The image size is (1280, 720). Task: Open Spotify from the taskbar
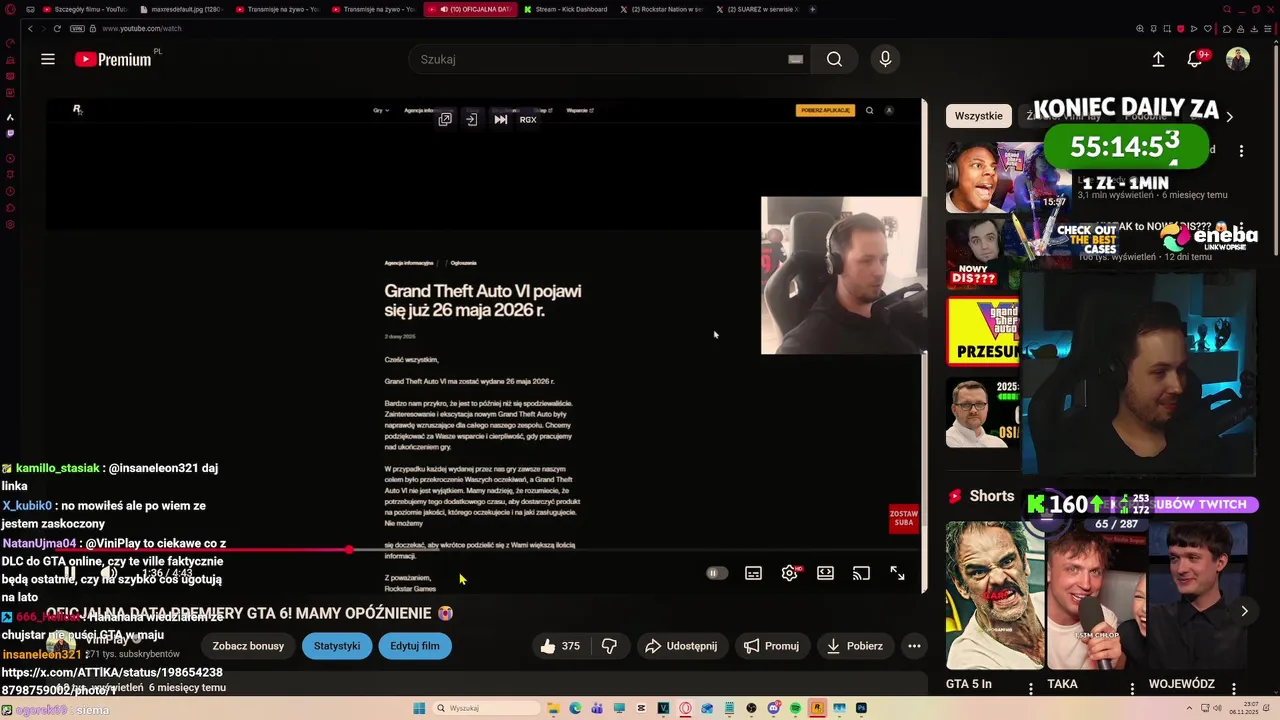click(x=795, y=708)
